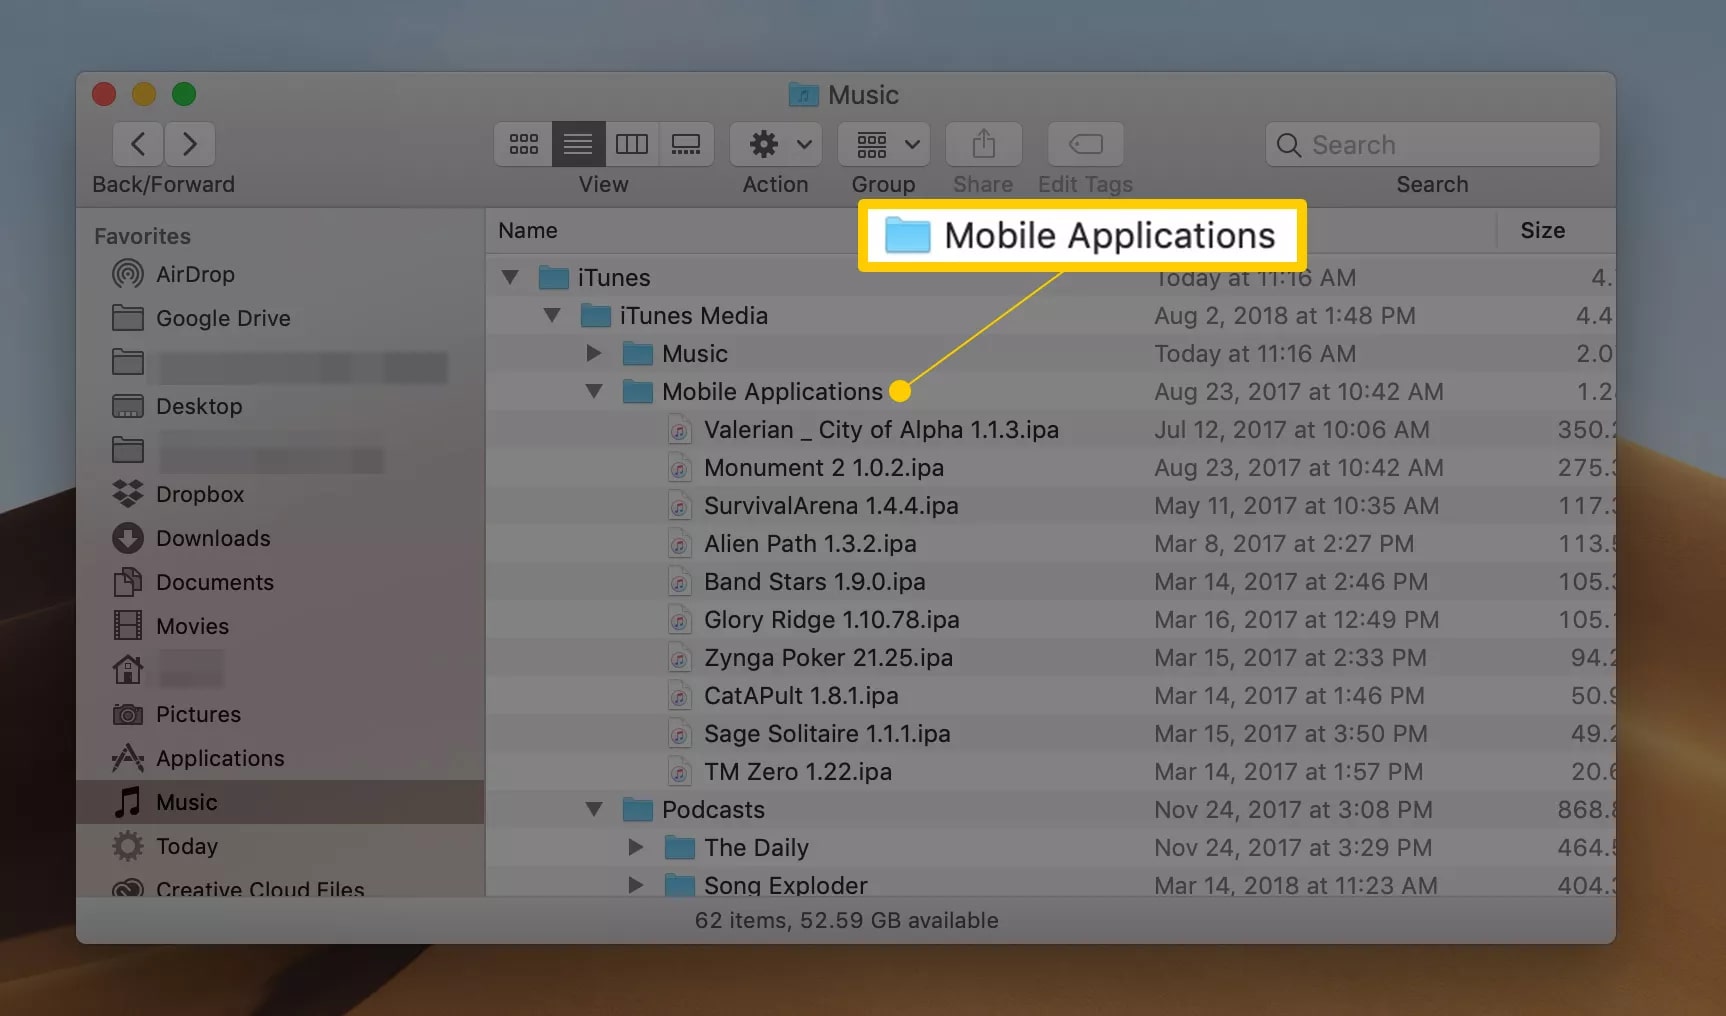Select list view button in toolbar

(x=578, y=144)
